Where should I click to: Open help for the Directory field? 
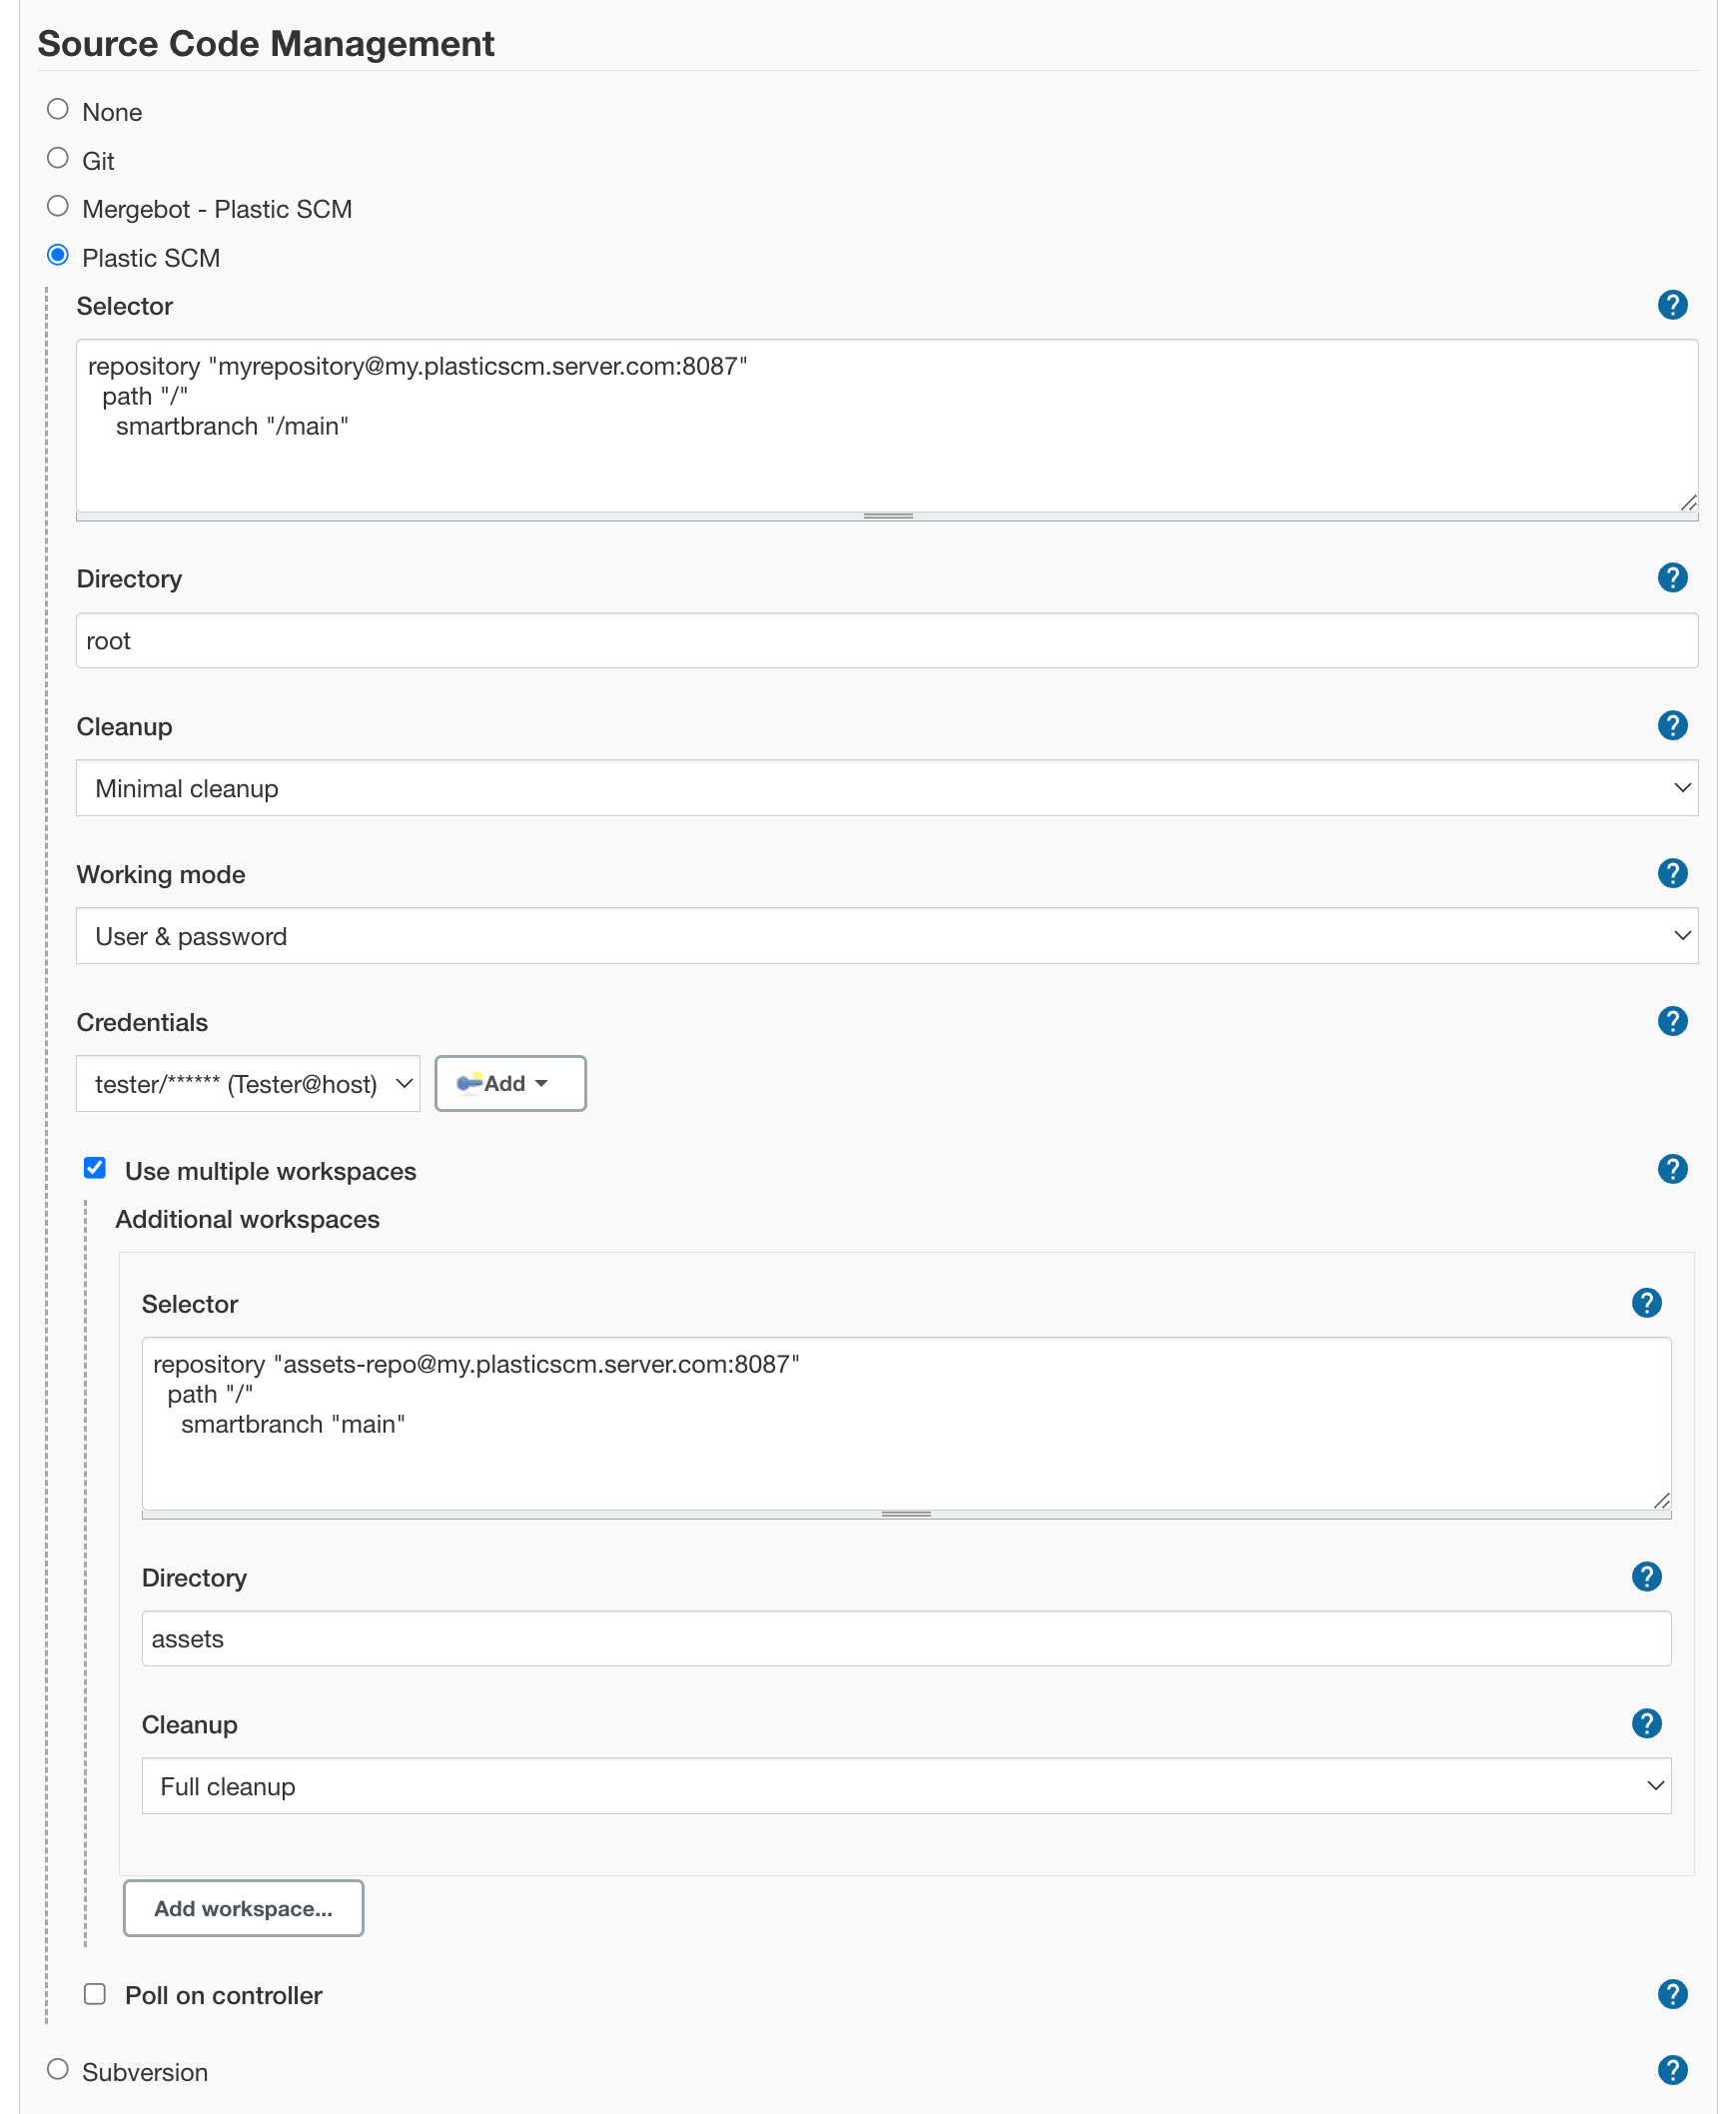1672,577
